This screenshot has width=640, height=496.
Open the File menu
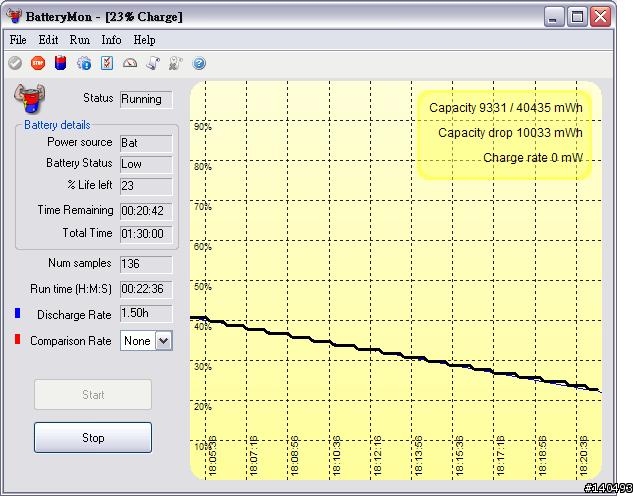(18, 40)
